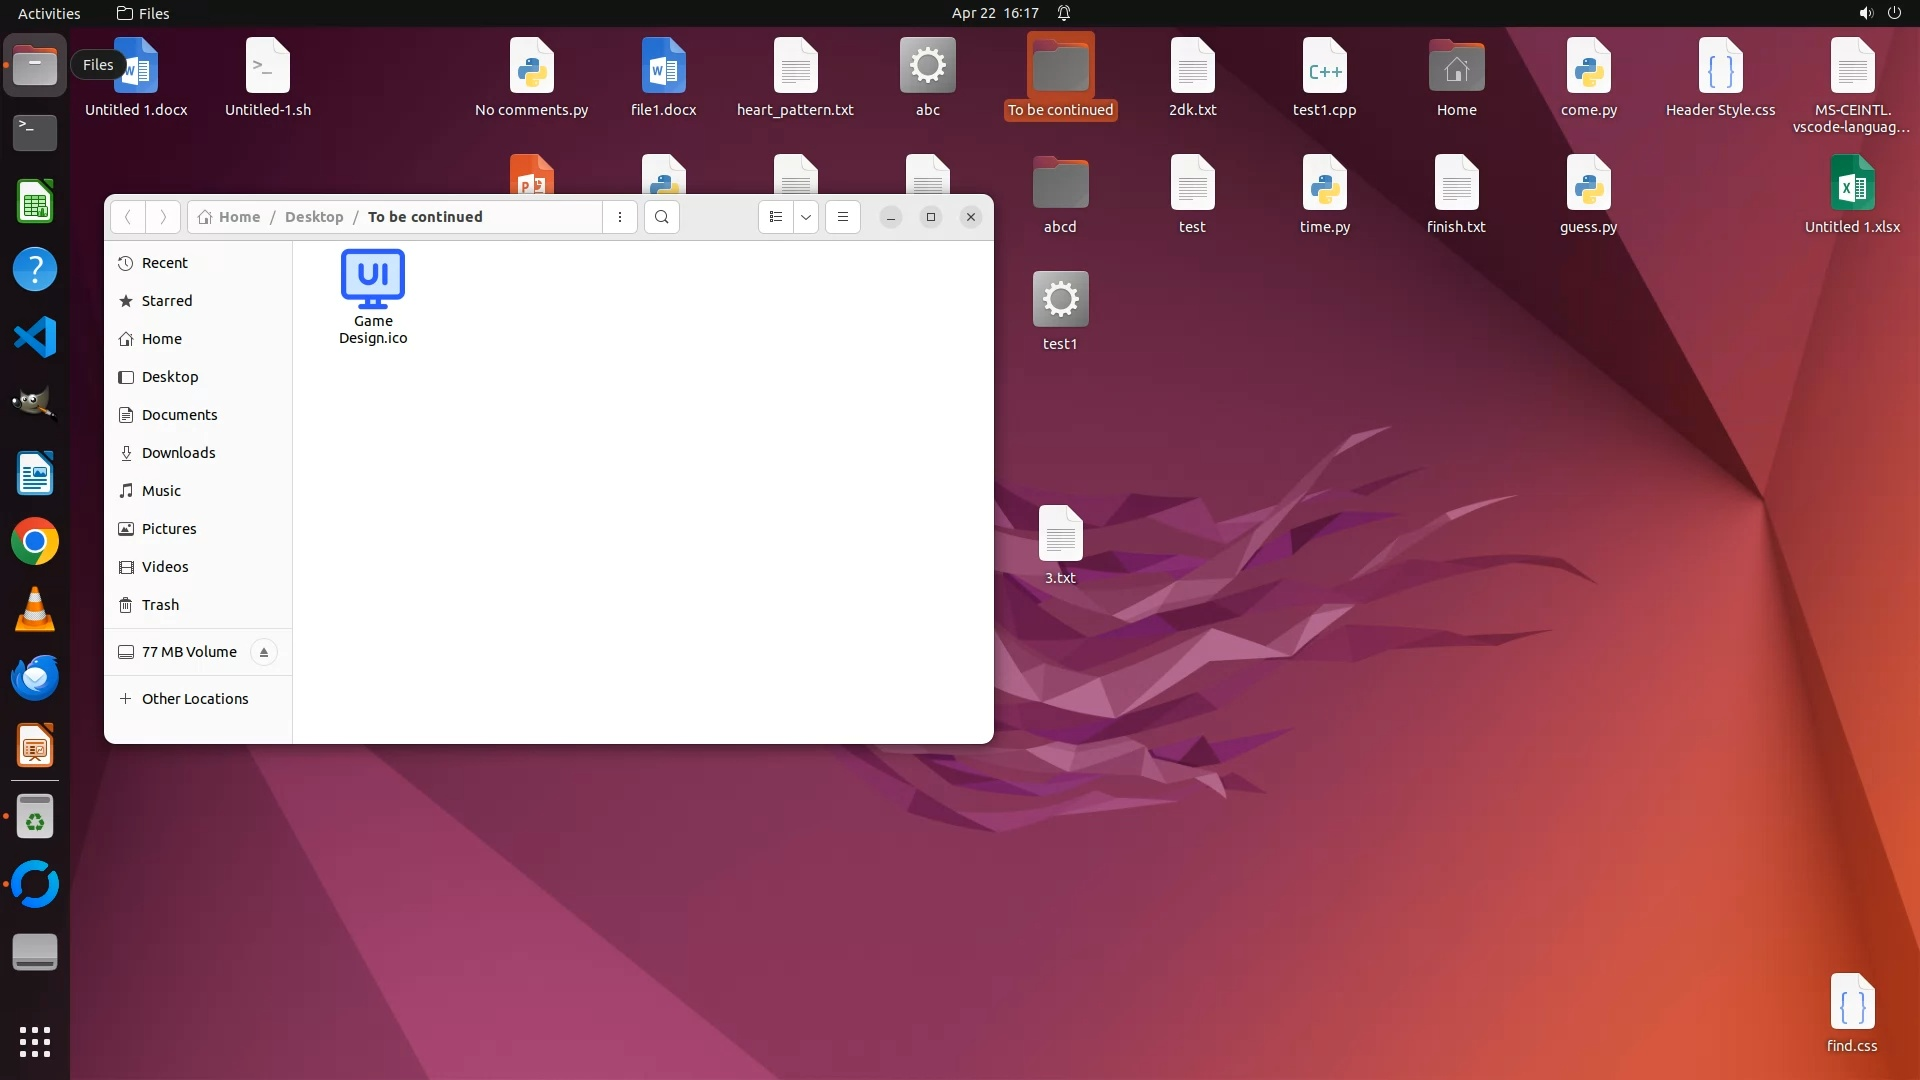
Task: Eject the 77 MB Volume
Action: (264, 652)
